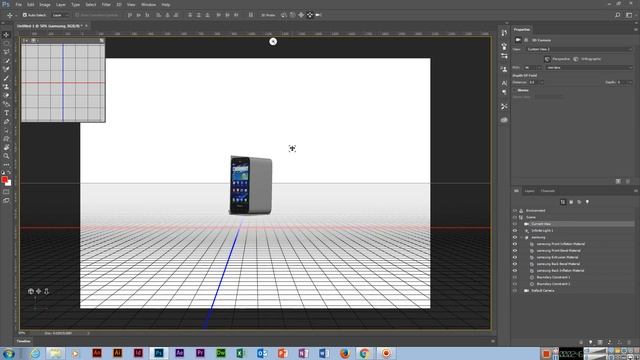Viewport: 640px width, 360px height.
Task: Activate the Slide 3D camera mode icon
Action: 310,15
